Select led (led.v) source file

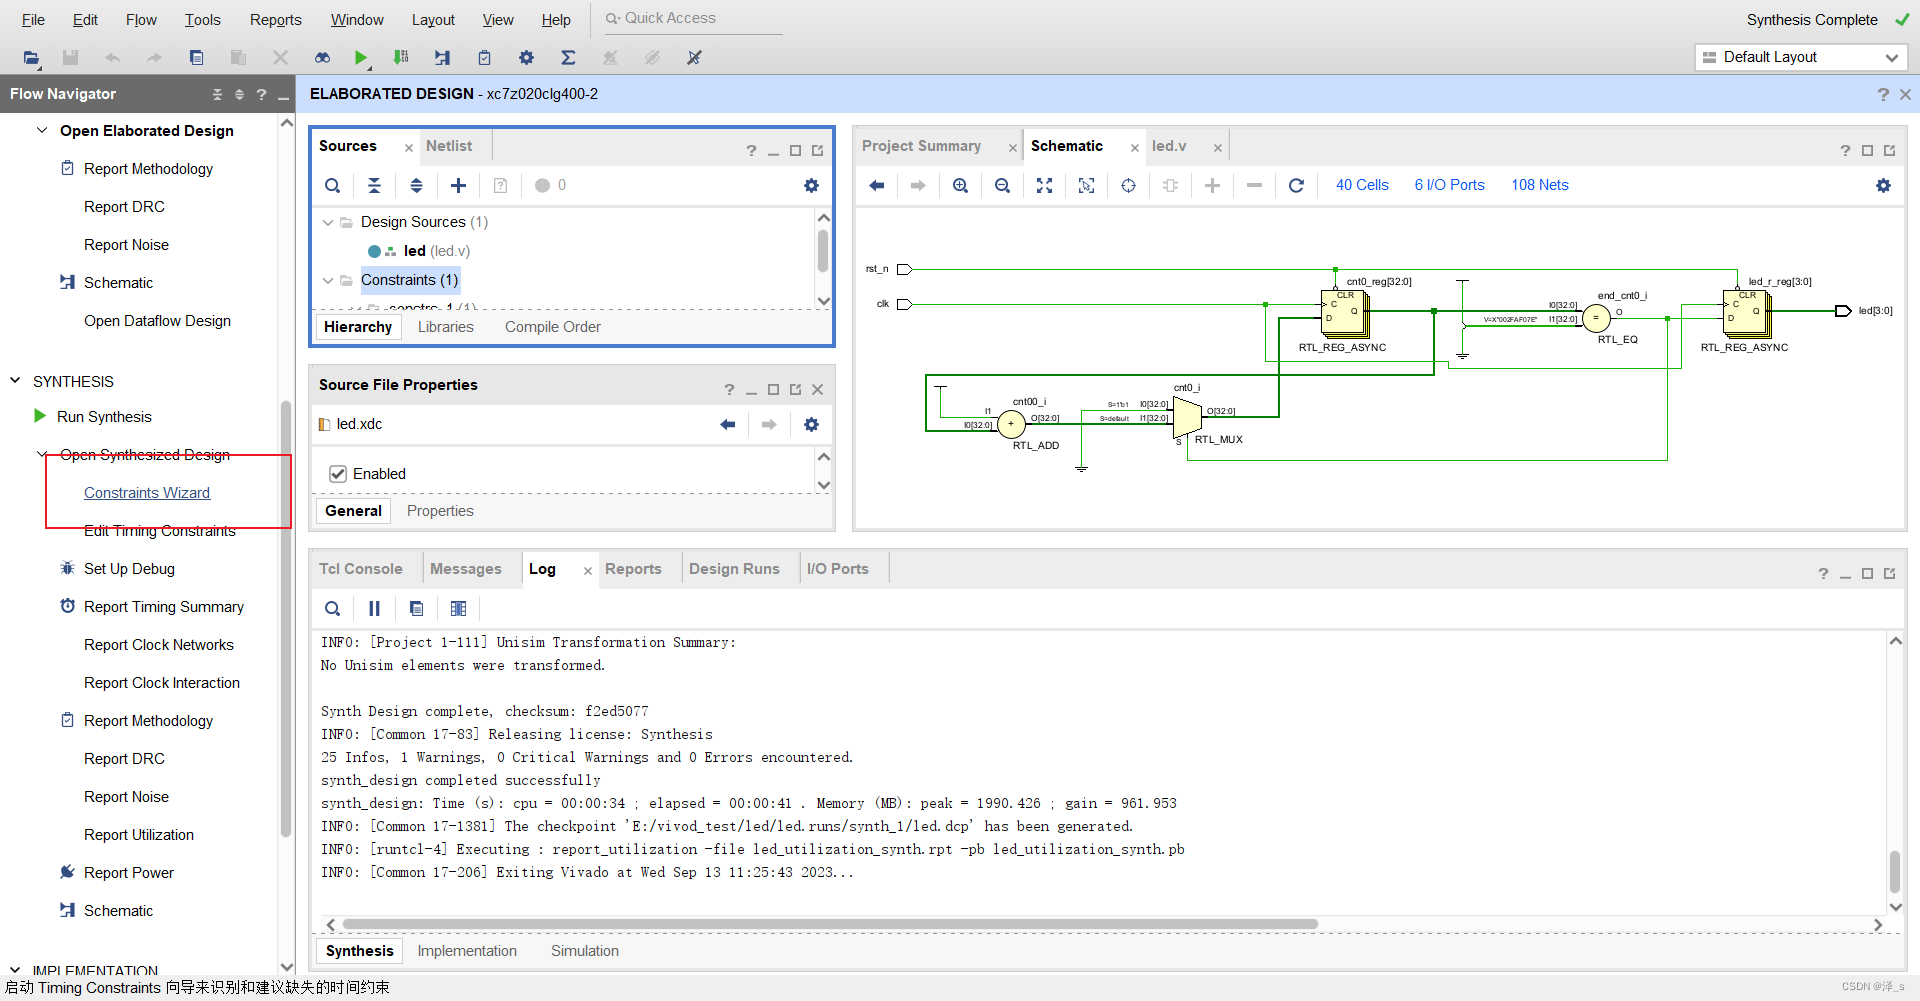(436, 251)
